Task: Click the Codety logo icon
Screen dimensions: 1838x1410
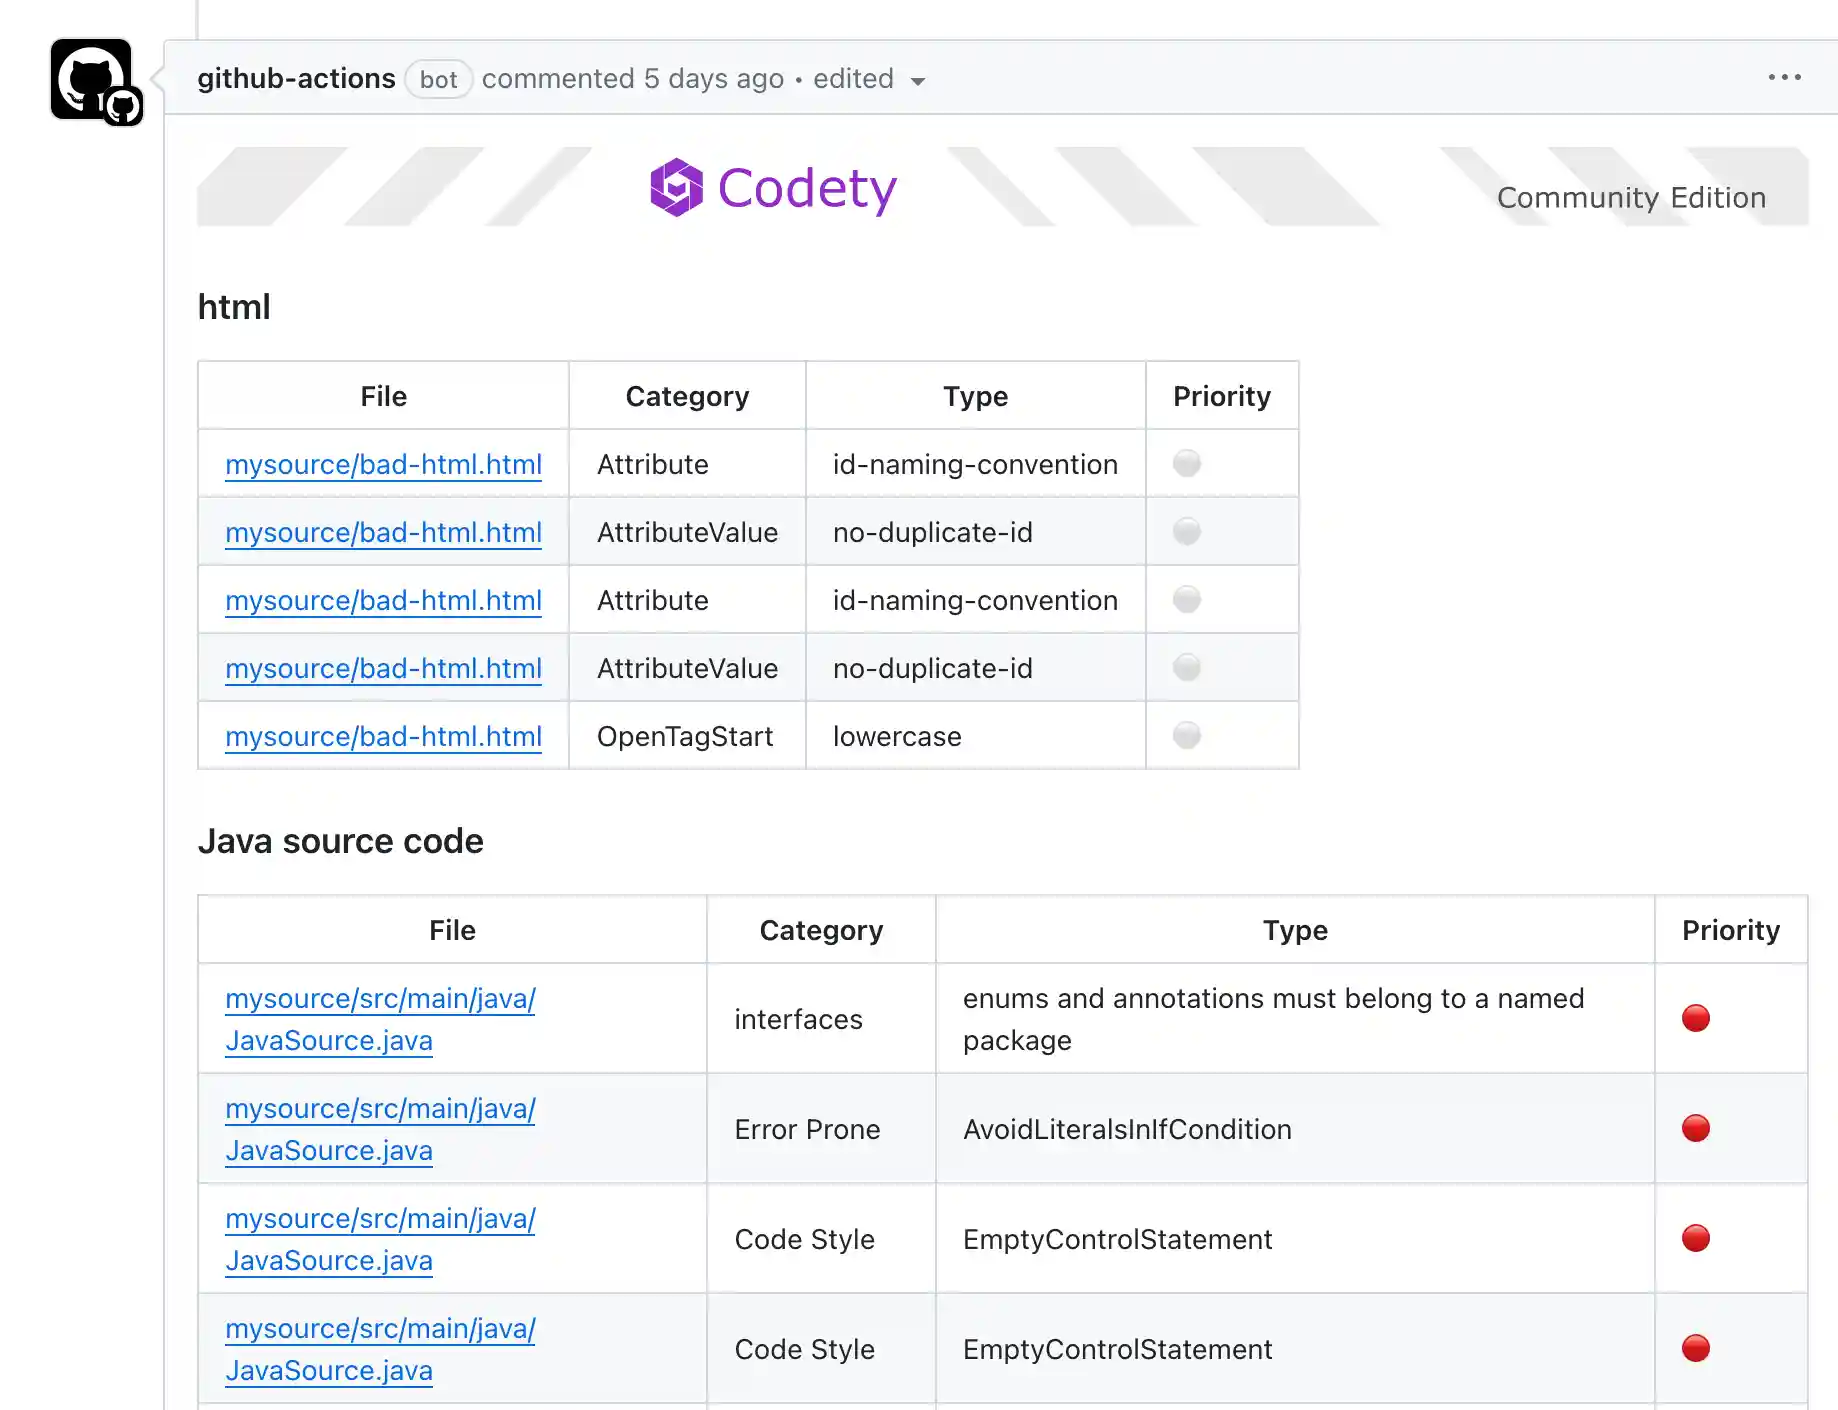Action: 676,187
